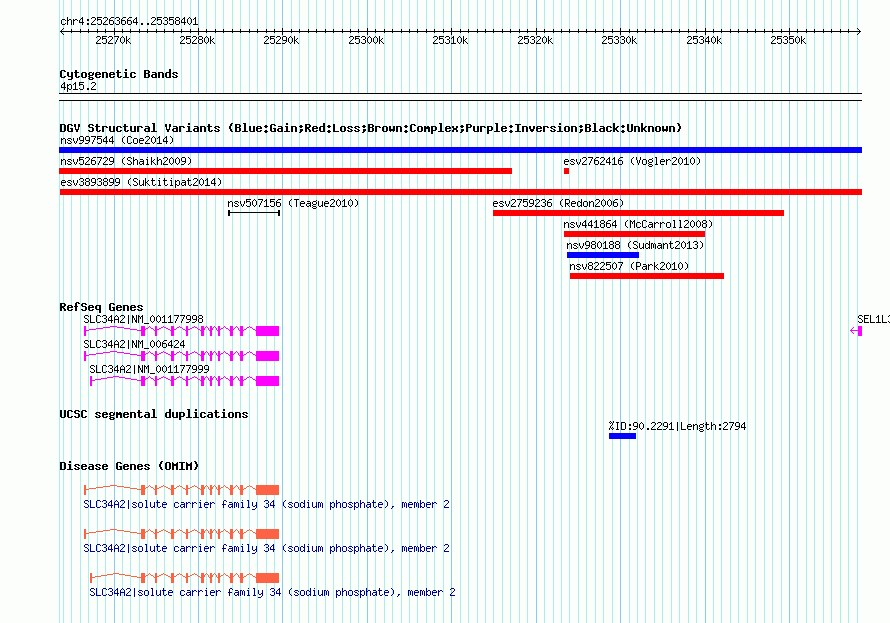Image resolution: width=890 pixels, height=623 pixels.
Task: Click the 25280k ruler position
Action: (x=198, y=40)
